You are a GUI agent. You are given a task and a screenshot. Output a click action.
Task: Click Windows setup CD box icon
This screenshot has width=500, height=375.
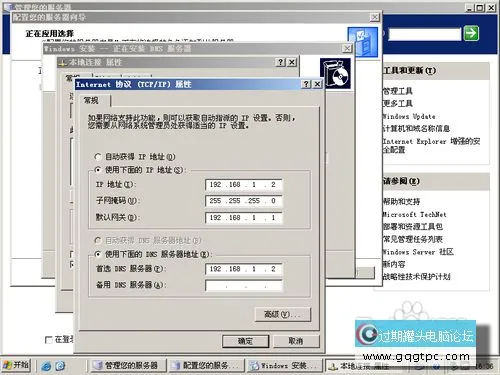(x=335, y=73)
